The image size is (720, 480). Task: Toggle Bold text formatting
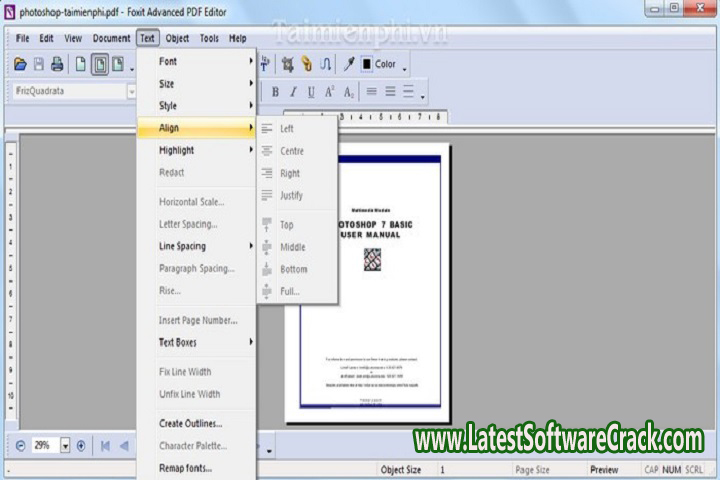275,92
